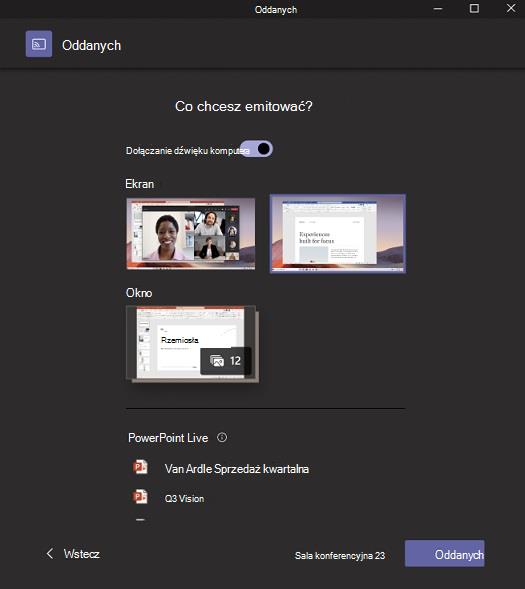Click the cast icon beside Oddanych header
Viewport: 525px width, 589px height.
click(39, 44)
